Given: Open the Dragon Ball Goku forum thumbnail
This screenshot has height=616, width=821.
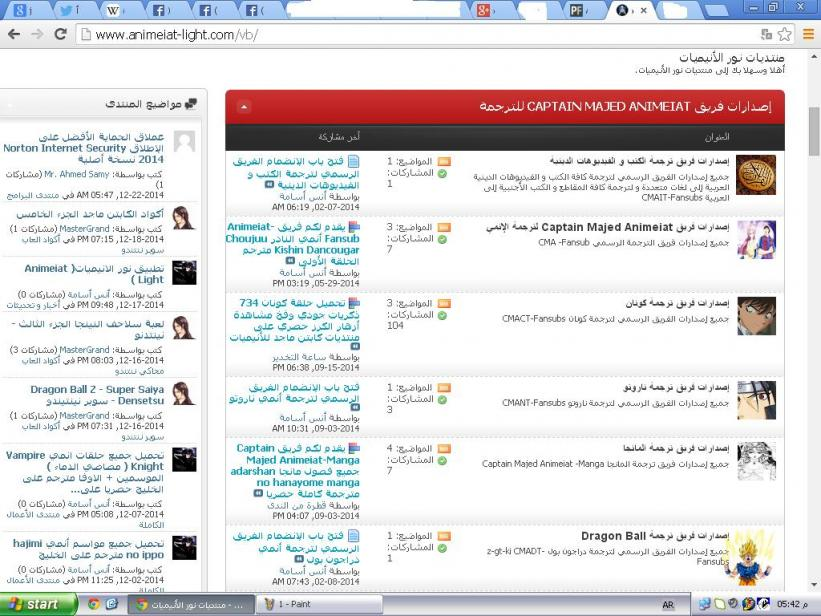Looking at the screenshot, I should (x=751, y=557).
